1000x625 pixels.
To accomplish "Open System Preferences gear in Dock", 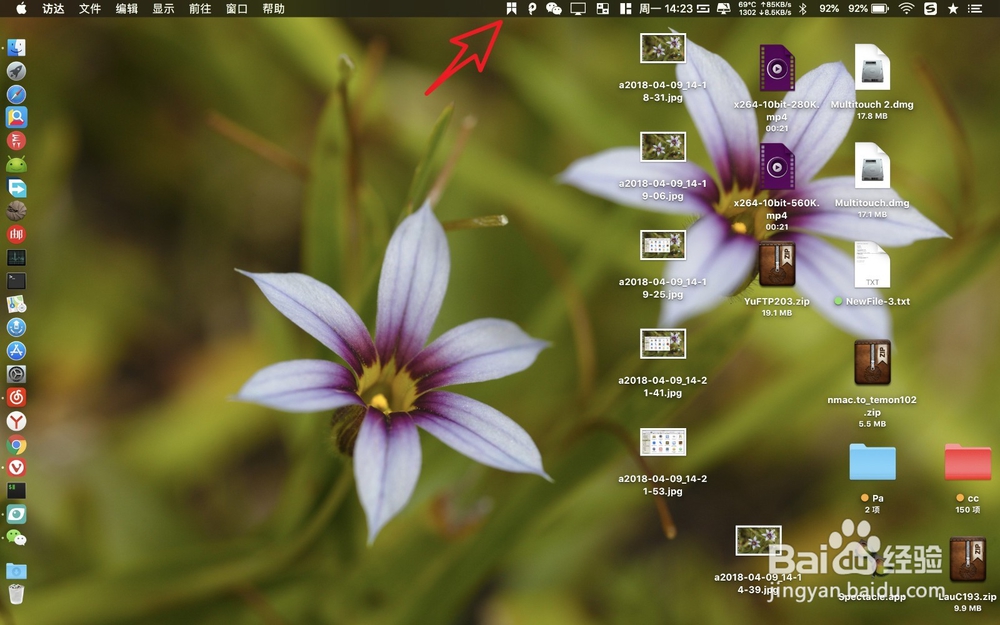I will click(x=16, y=374).
